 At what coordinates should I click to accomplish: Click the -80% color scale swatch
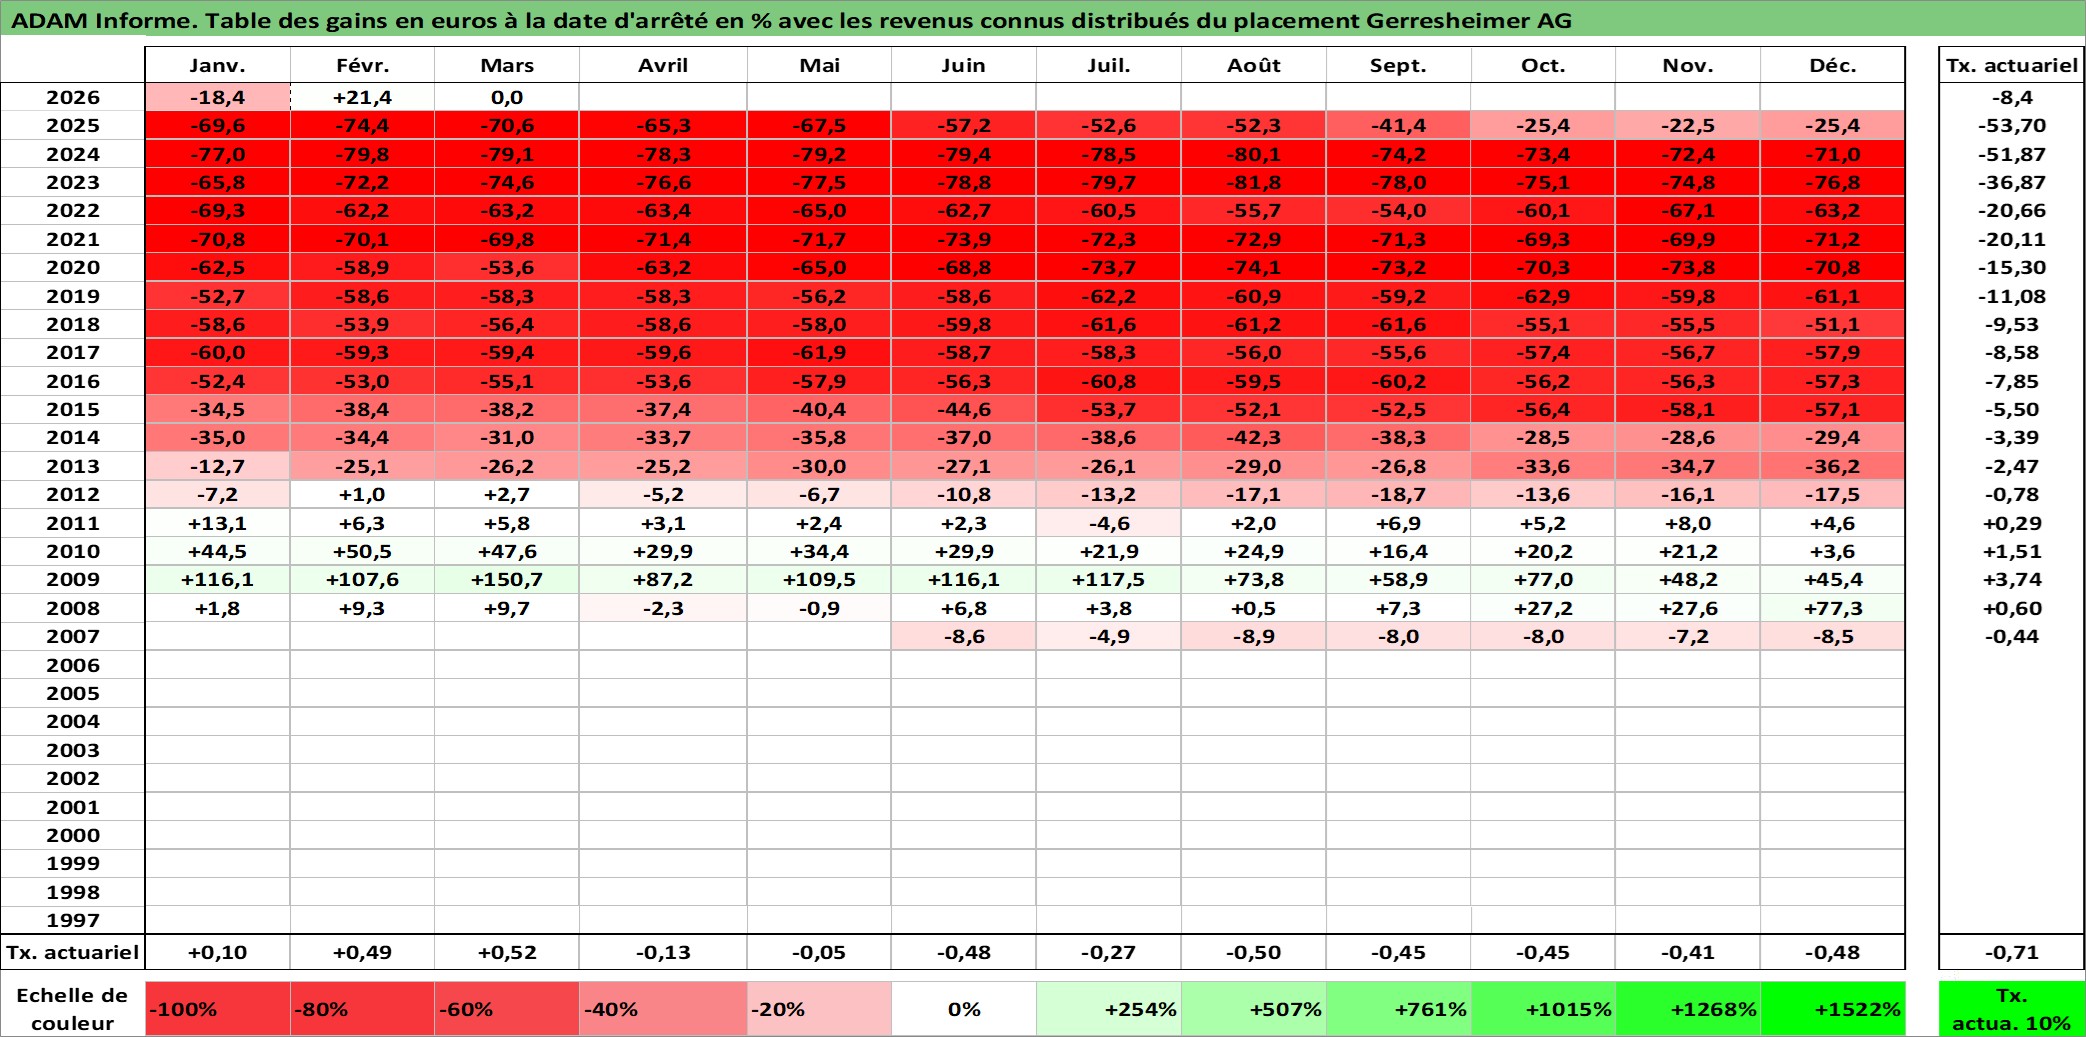pos(362,1009)
